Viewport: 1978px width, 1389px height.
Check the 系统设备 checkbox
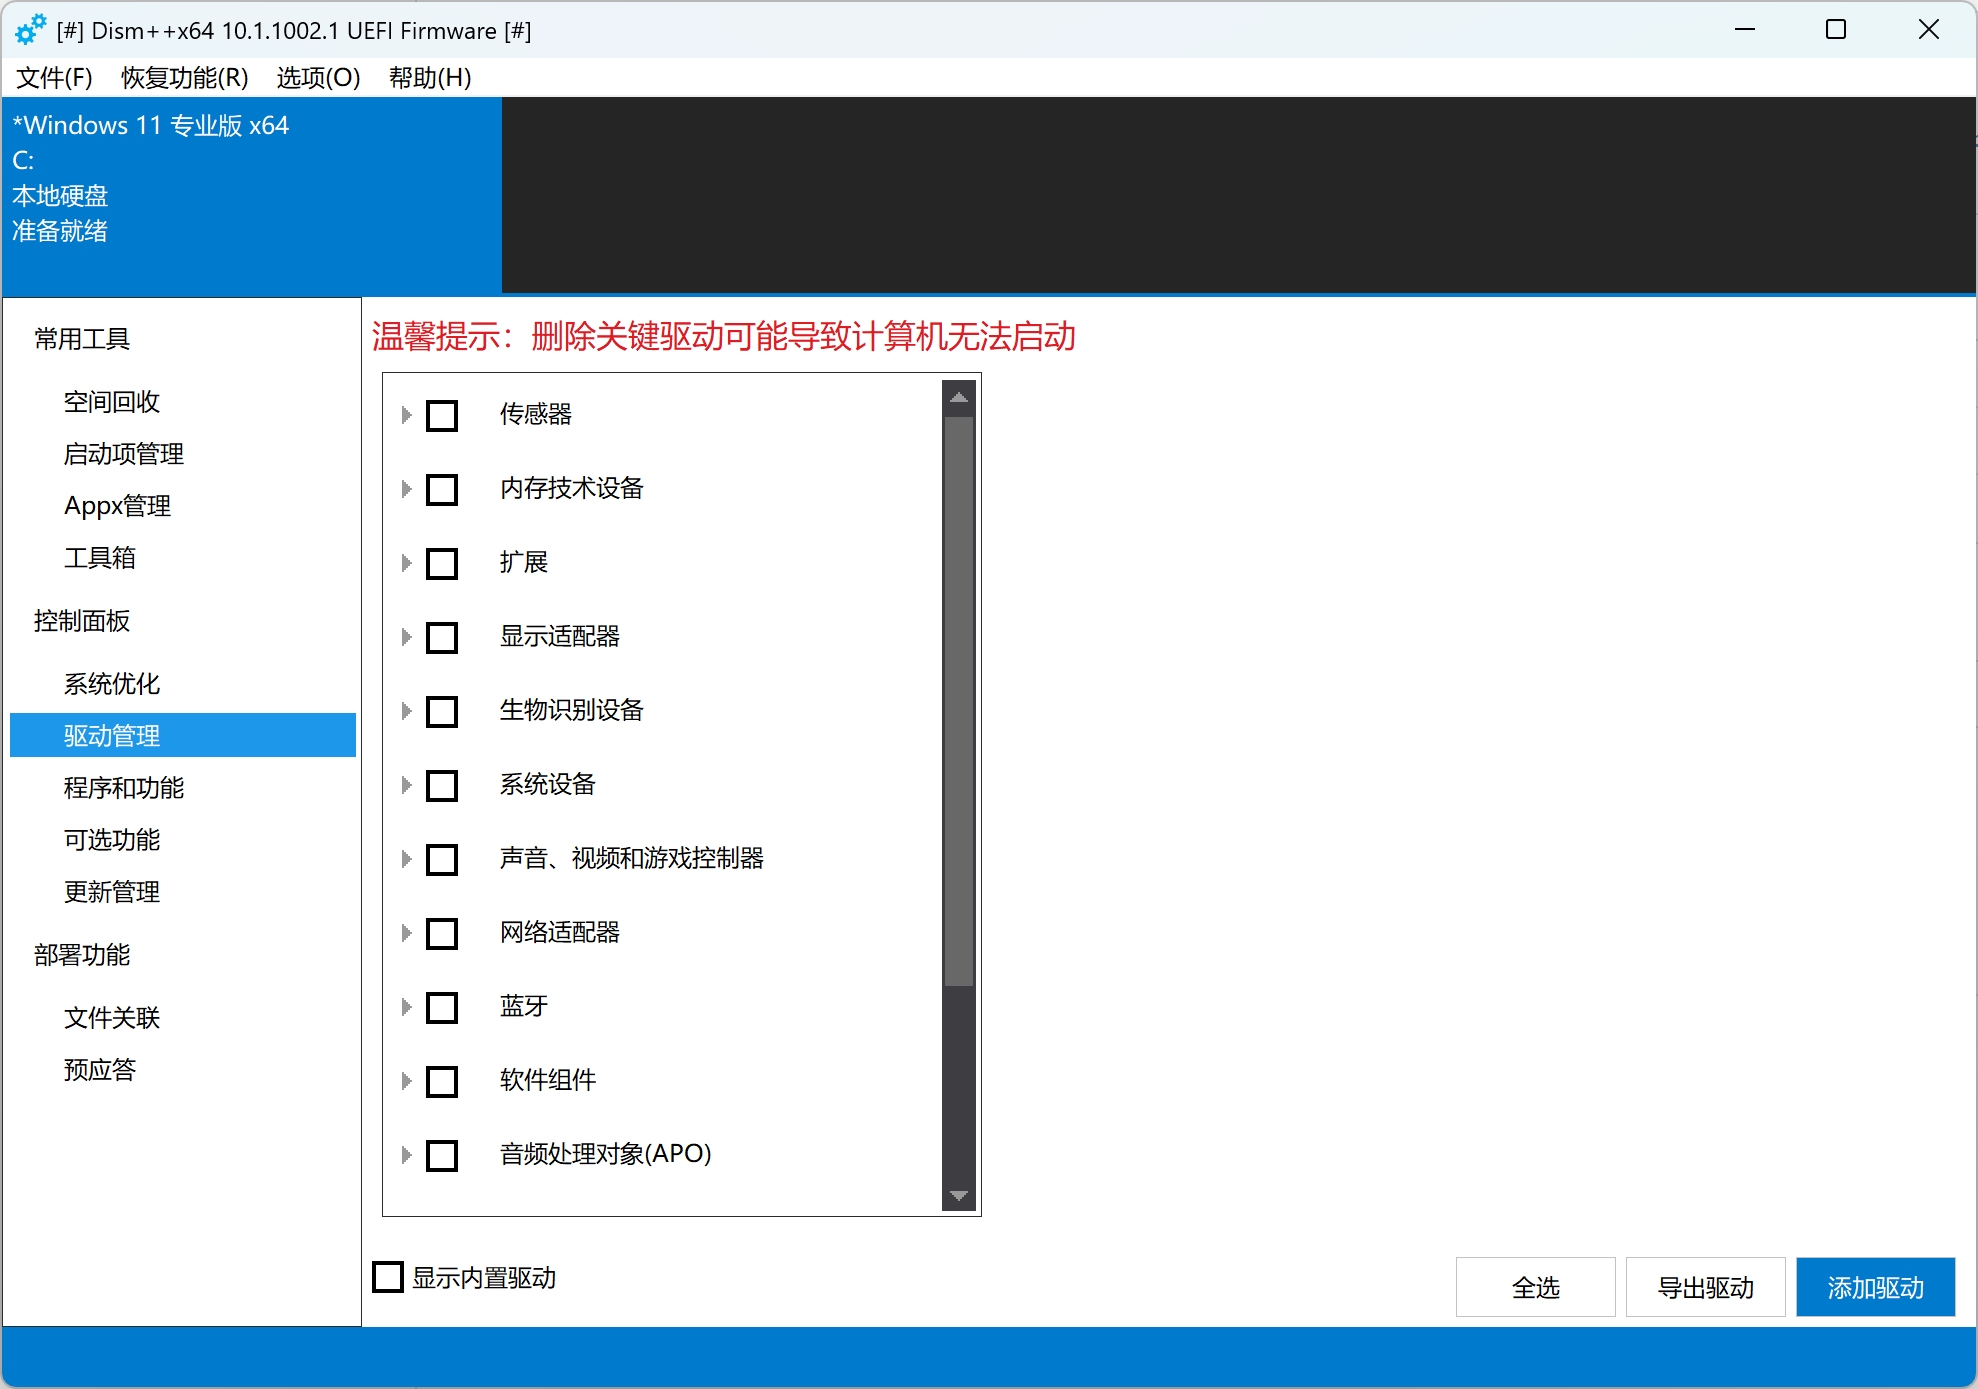pos(442,785)
